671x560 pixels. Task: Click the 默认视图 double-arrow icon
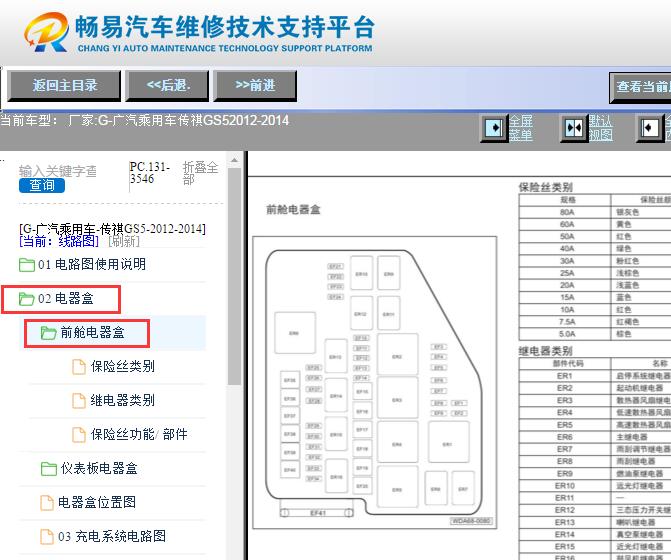(574, 128)
